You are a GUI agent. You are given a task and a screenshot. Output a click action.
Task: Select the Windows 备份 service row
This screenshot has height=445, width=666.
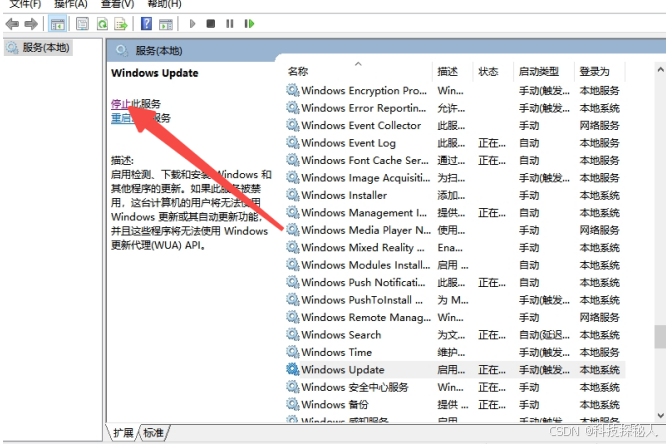(x=454, y=405)
